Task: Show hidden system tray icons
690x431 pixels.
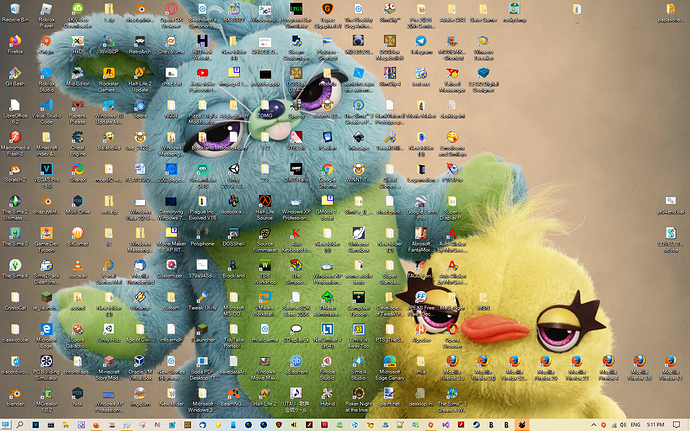Action: pos(593,425)
